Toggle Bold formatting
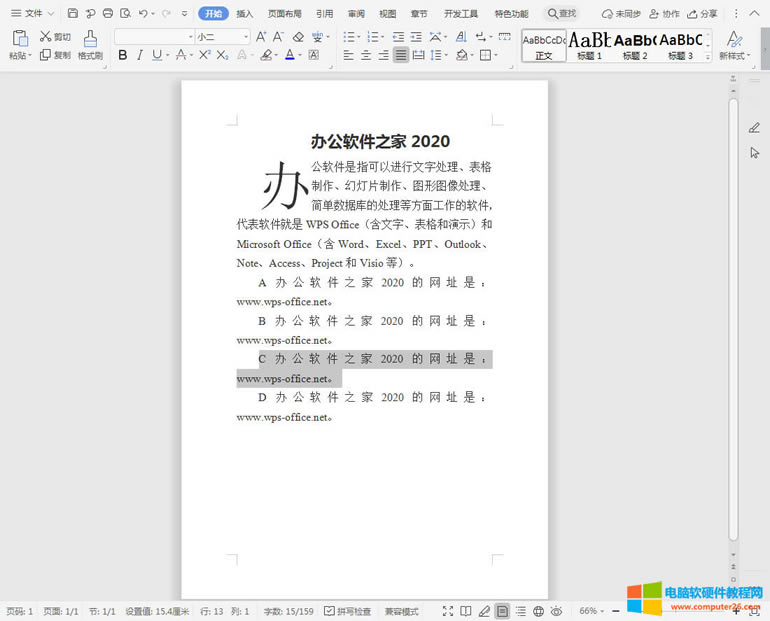 pyautogui.click(x=122, y=55)
